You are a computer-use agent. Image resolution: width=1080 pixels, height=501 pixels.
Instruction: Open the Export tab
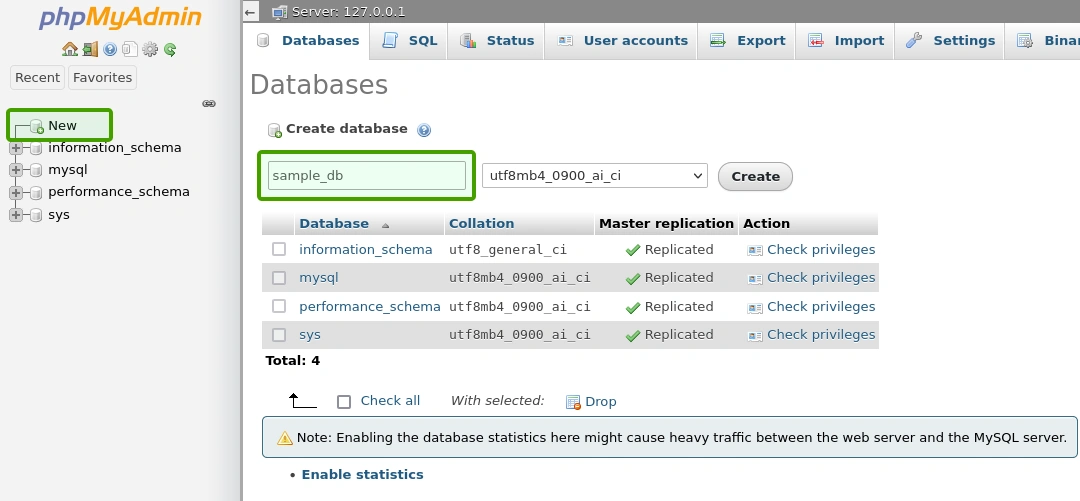[747, 41]
